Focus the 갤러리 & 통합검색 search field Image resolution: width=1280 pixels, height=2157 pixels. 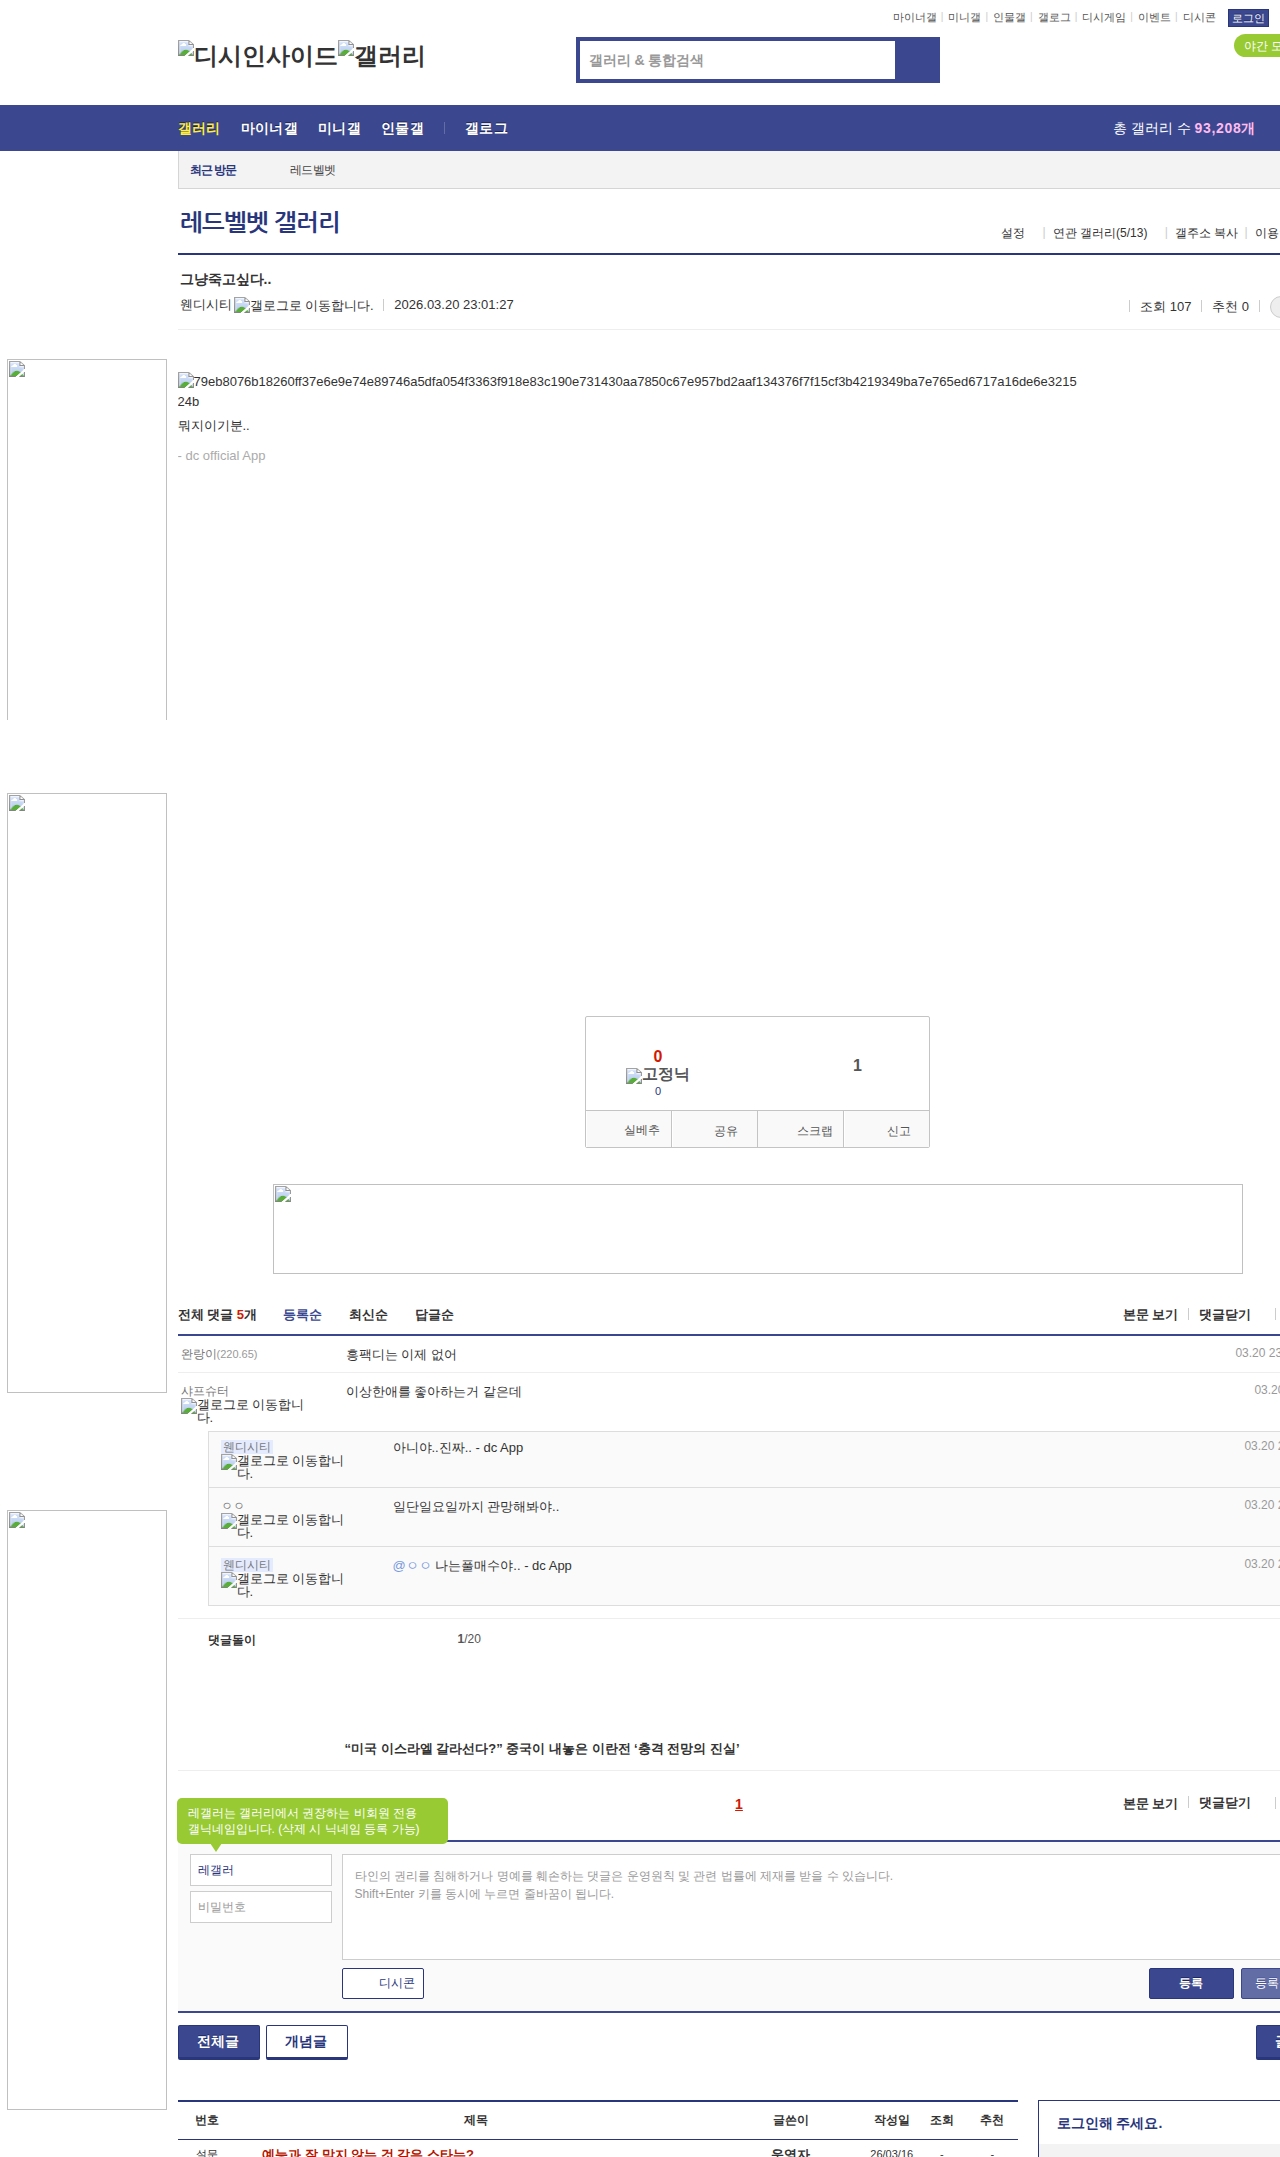(x=738, y=60)
